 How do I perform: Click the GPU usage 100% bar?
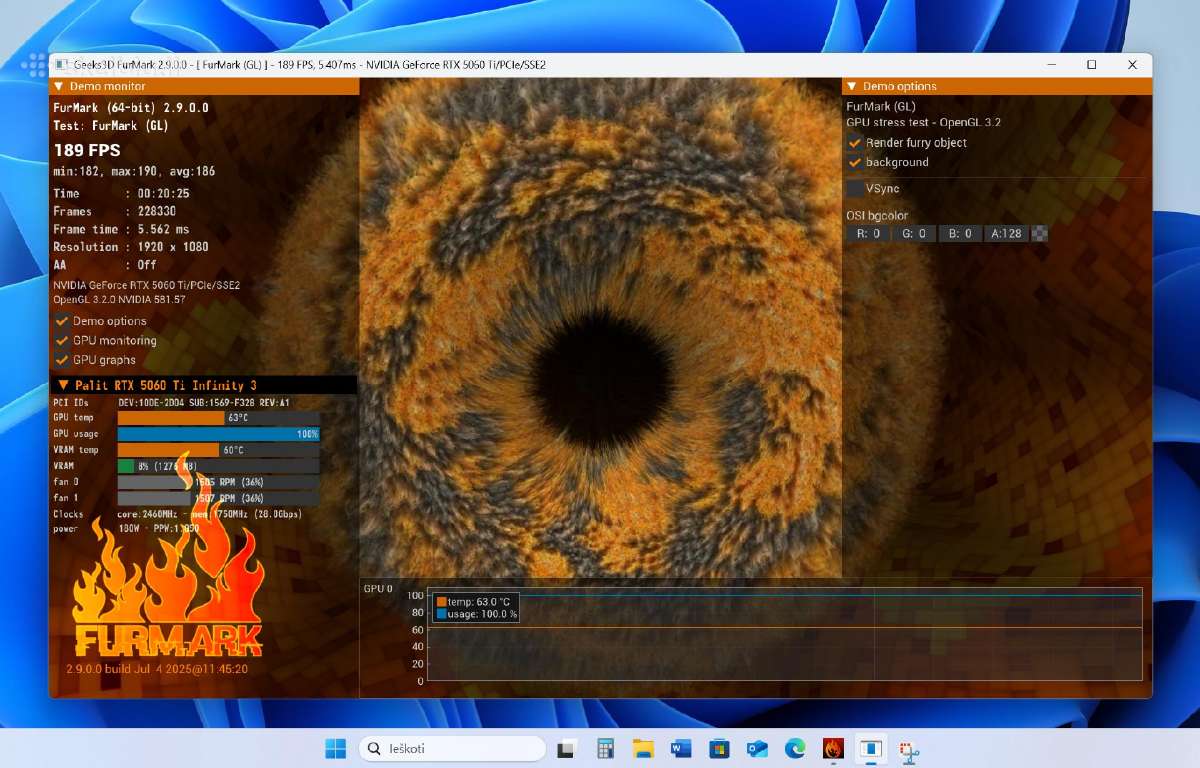click(x=219, y=434)
